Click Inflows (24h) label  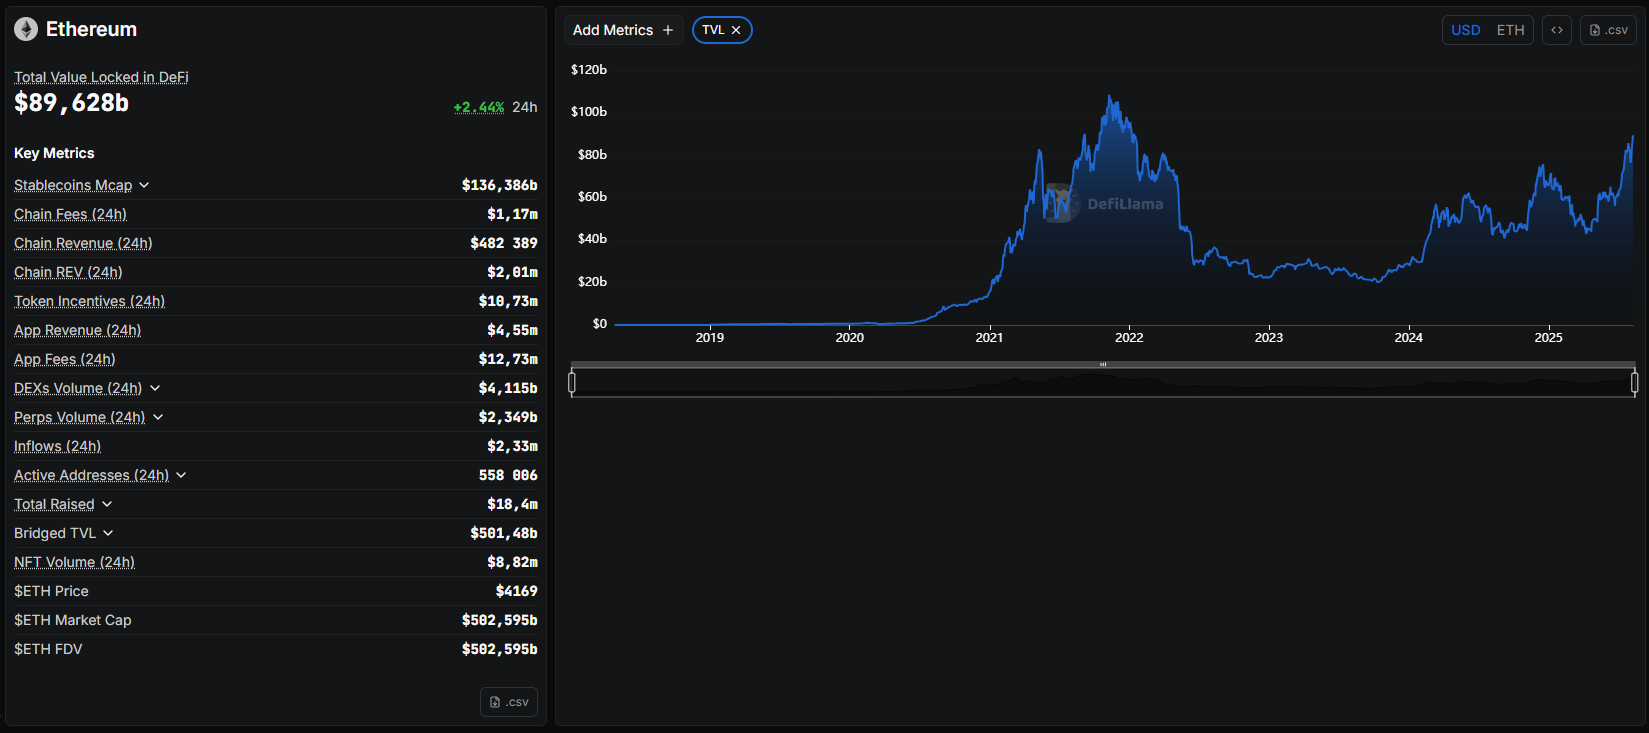[x=57, y=446]
